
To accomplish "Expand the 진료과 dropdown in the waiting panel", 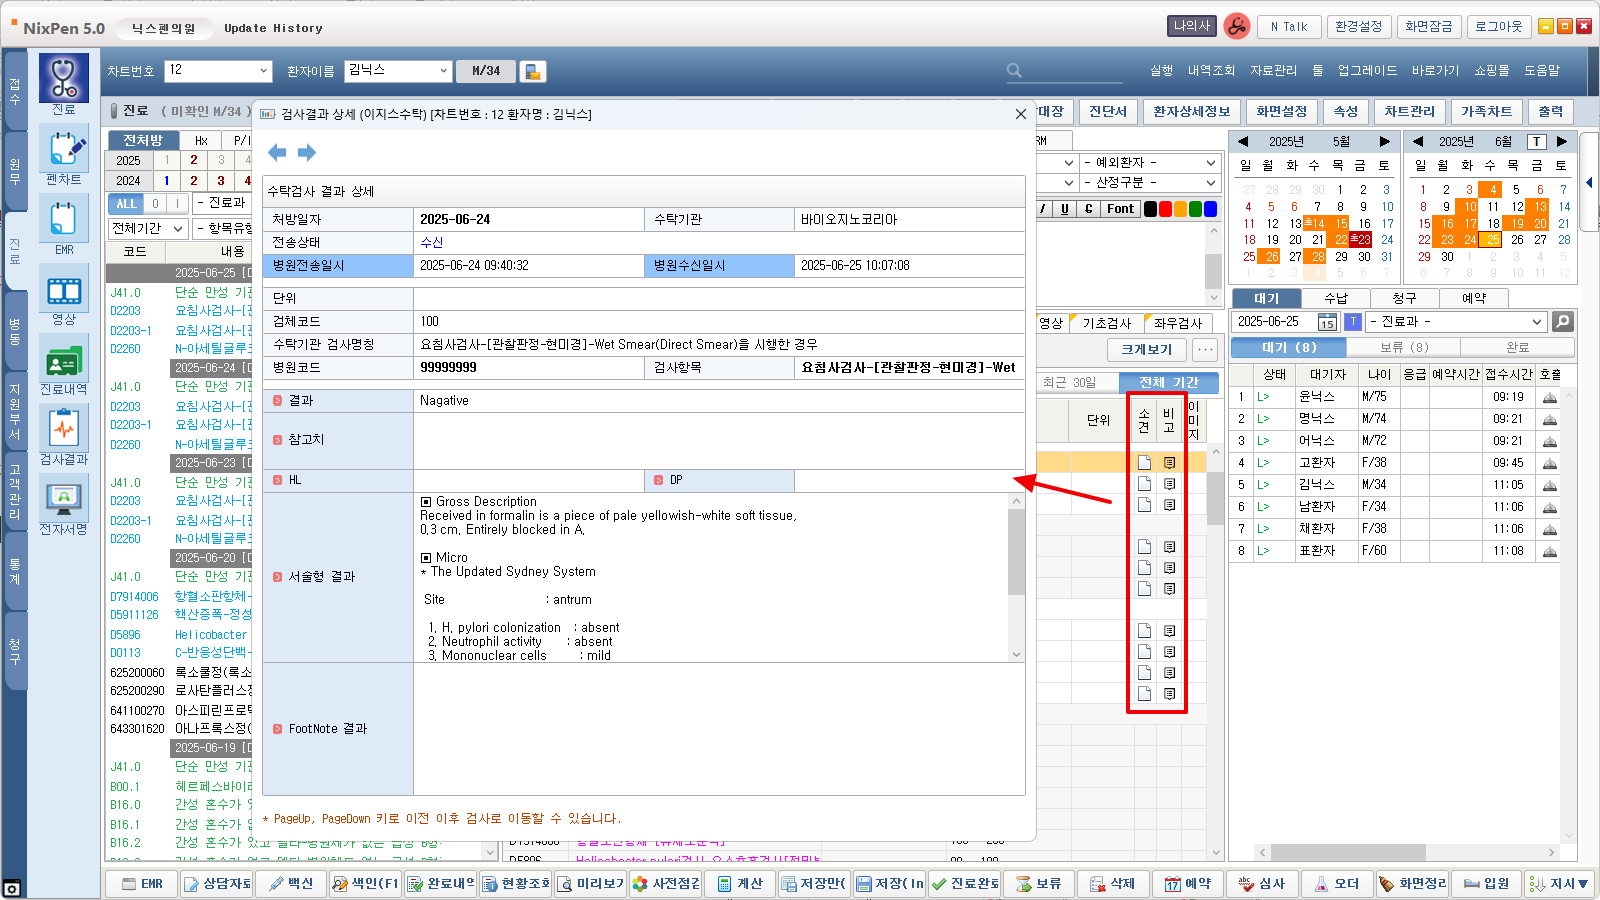I will (x=1536, y=322).
